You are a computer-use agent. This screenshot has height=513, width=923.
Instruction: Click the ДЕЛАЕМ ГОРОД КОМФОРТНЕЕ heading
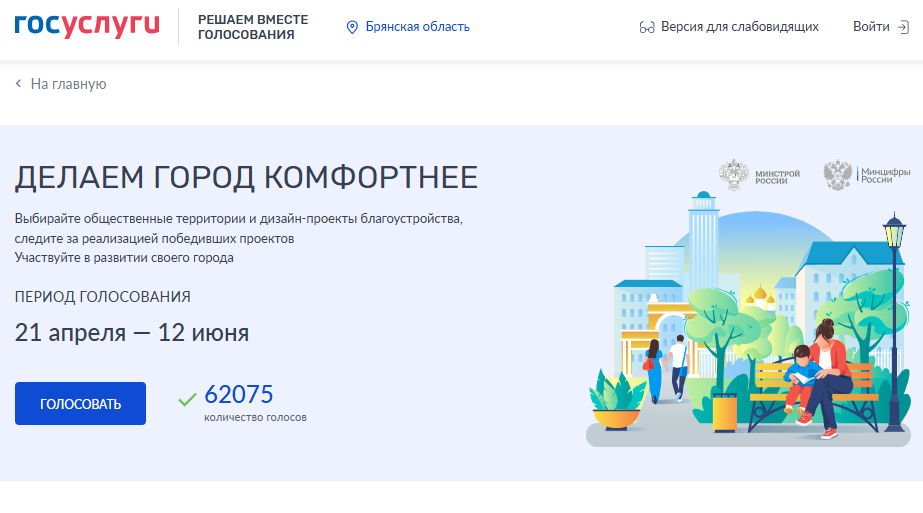tap(246, 177)
